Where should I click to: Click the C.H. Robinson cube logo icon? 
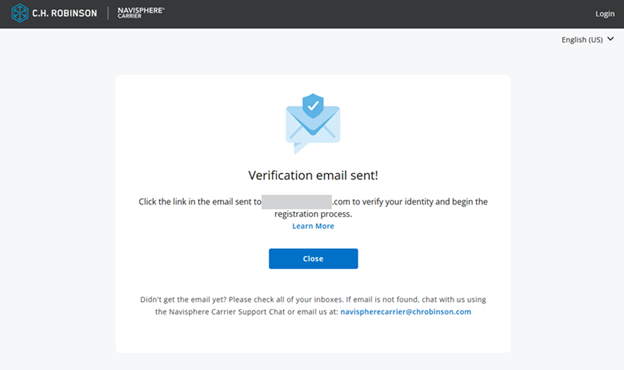20,13
